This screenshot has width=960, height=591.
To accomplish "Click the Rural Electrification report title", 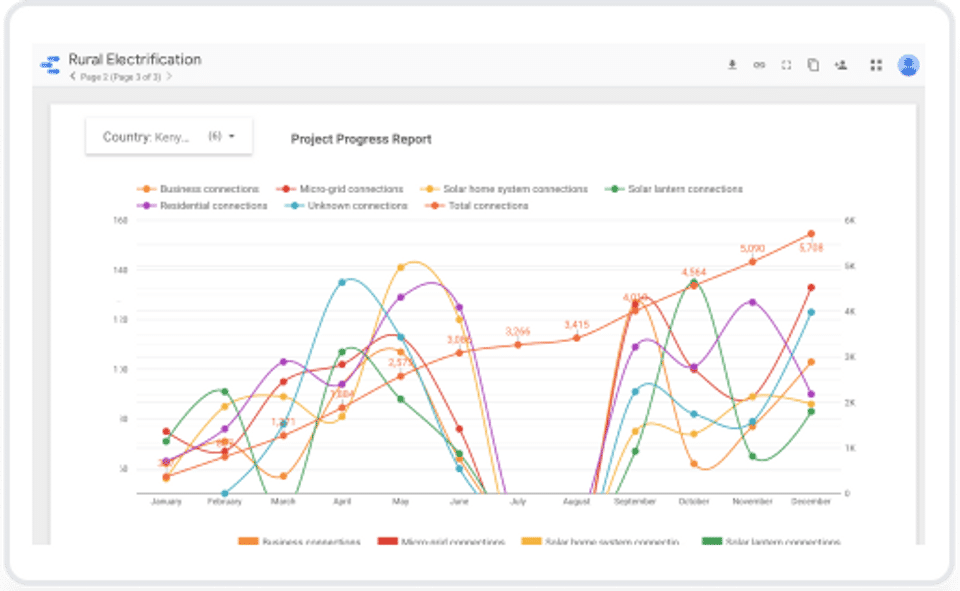I will tap(135, 59).
